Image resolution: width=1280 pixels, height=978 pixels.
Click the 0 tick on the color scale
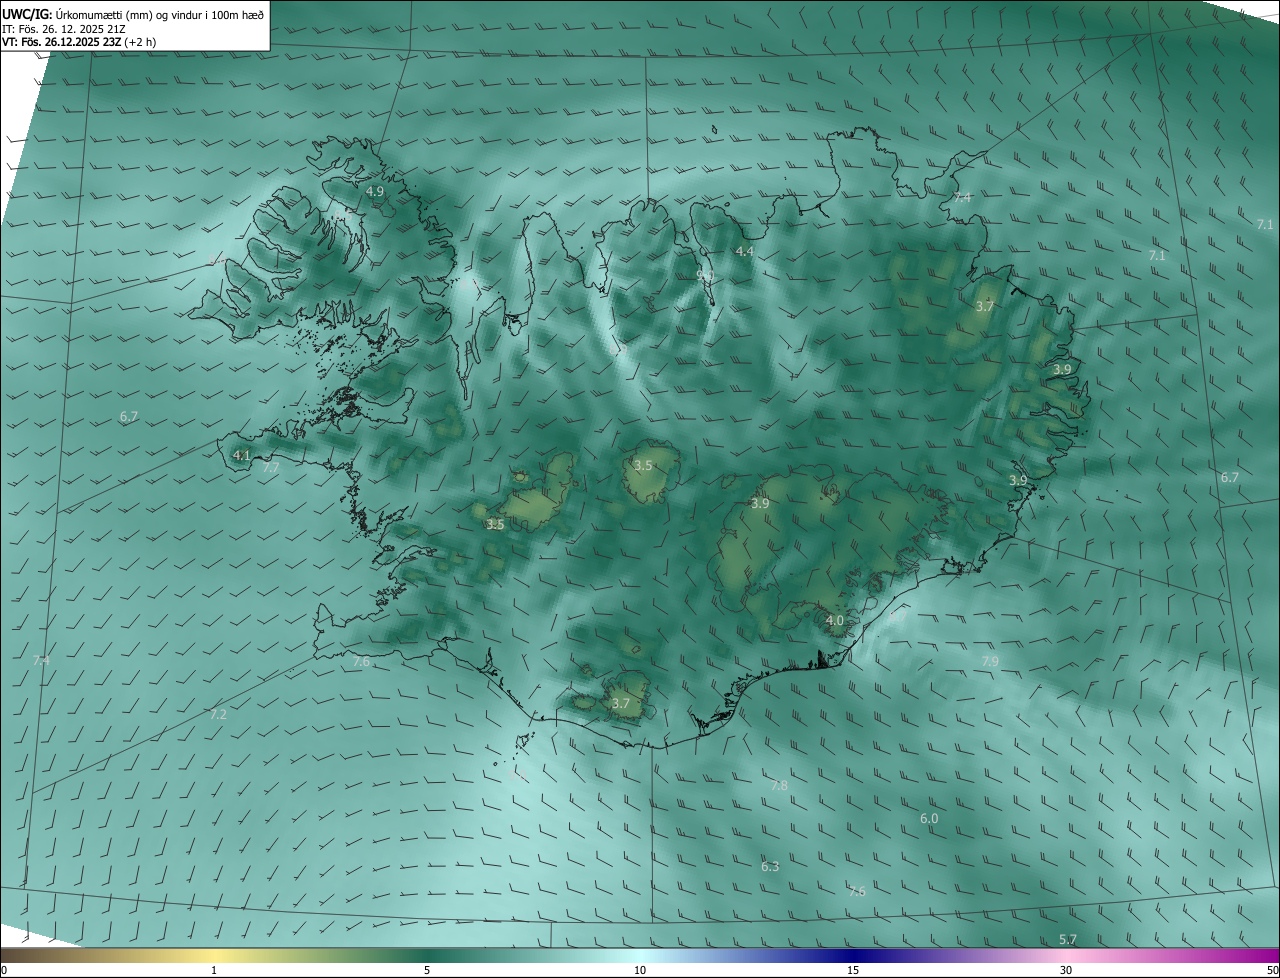point(4,970)
